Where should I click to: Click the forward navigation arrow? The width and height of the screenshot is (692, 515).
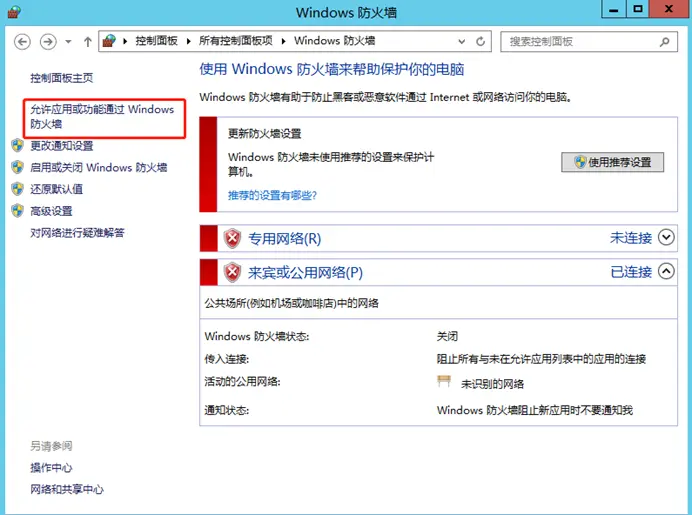tap(48, 42)
